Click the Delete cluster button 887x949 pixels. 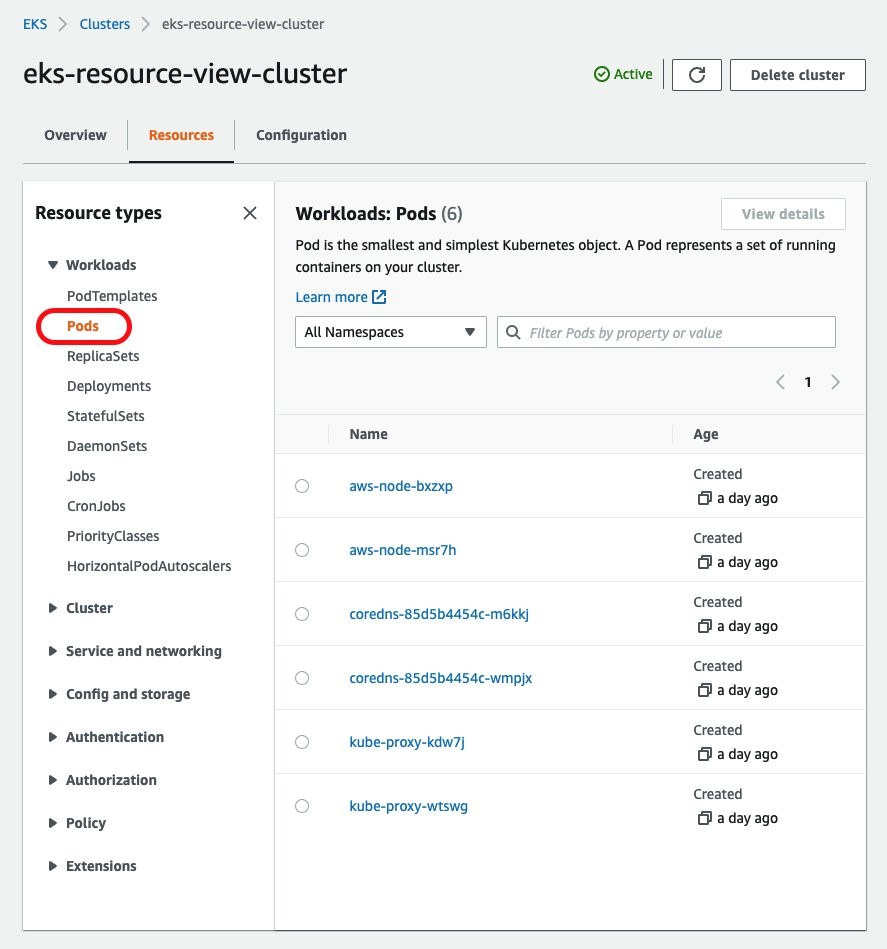click(797, 75)
